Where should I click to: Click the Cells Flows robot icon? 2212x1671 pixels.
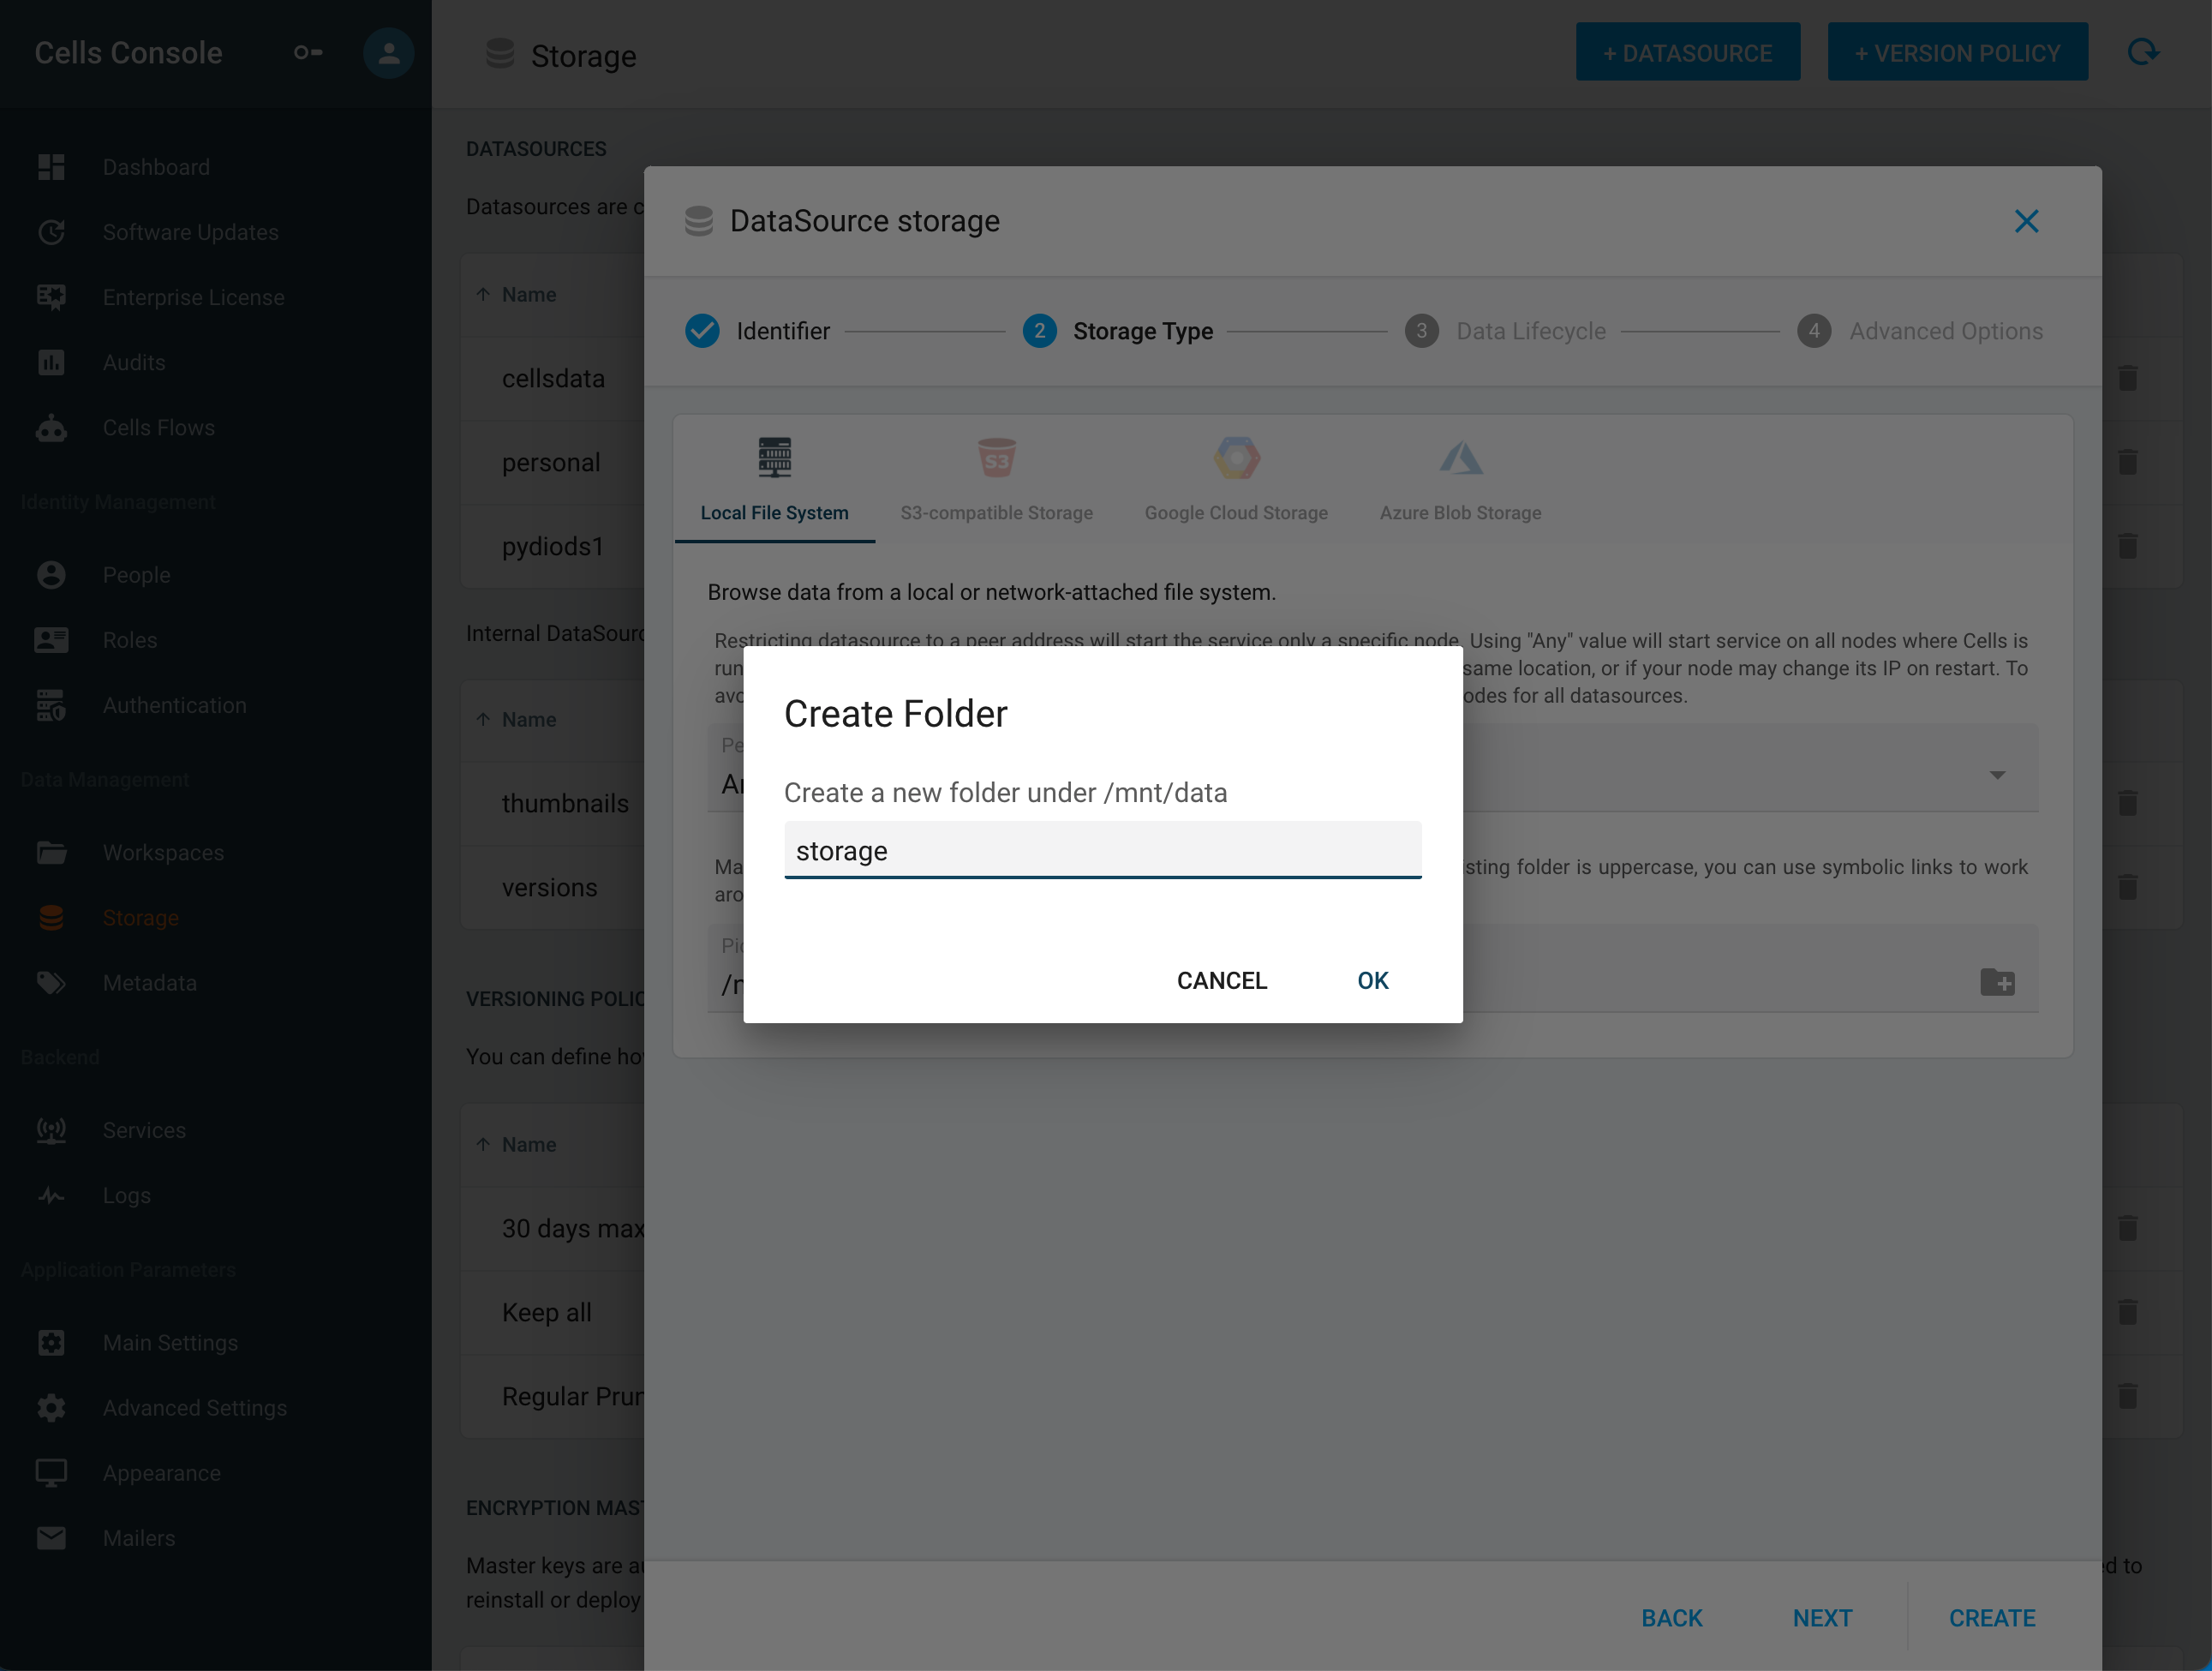[51, 428]
